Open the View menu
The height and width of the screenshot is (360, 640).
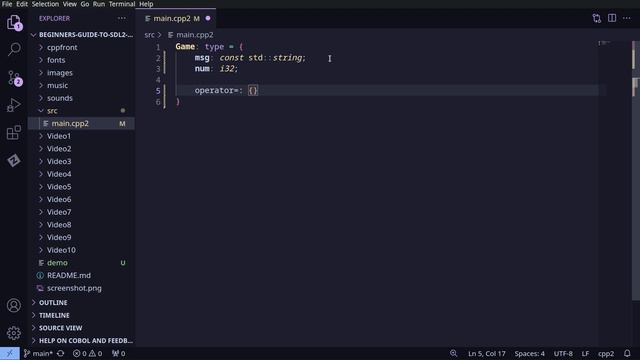(69, 4)
